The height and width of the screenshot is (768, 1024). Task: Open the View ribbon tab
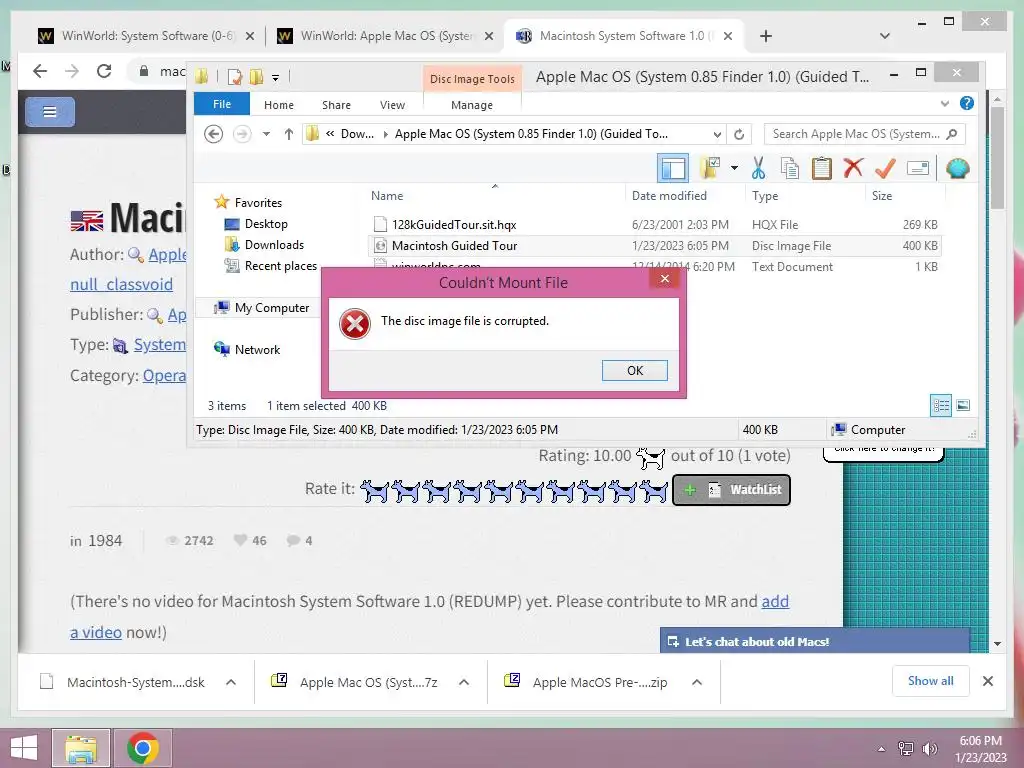click(x=392, y=104)
